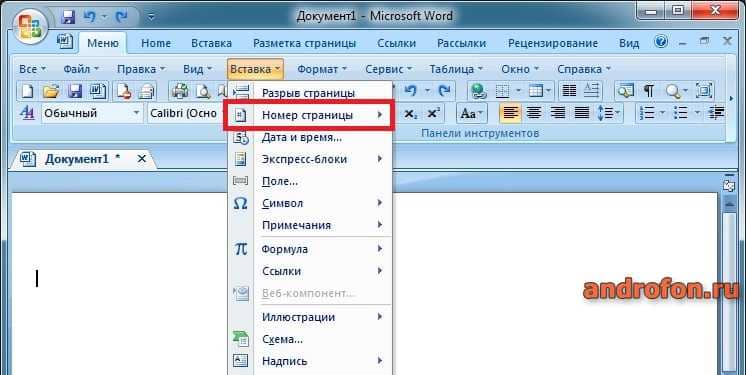Toggle Superscript formatting
This screenshot has width=746, height=375.
coord(433,113)
